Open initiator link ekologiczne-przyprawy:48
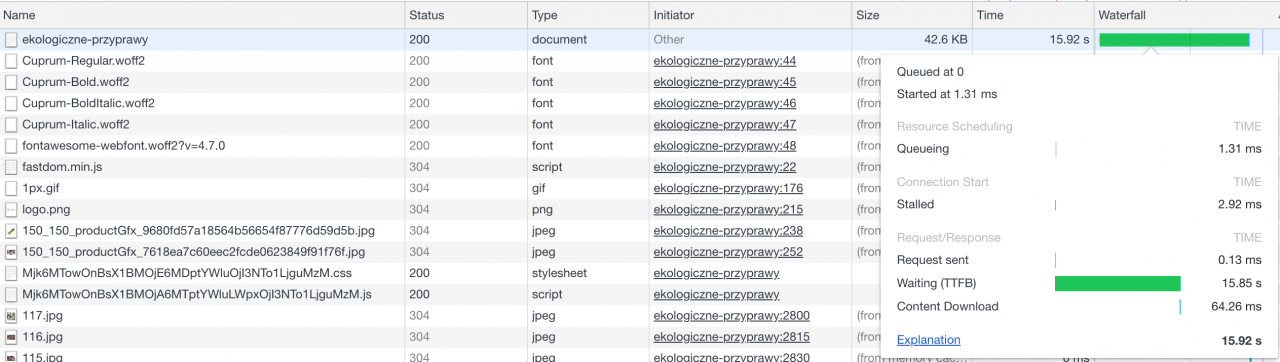 pyautogui.click(x=725, y=145)
